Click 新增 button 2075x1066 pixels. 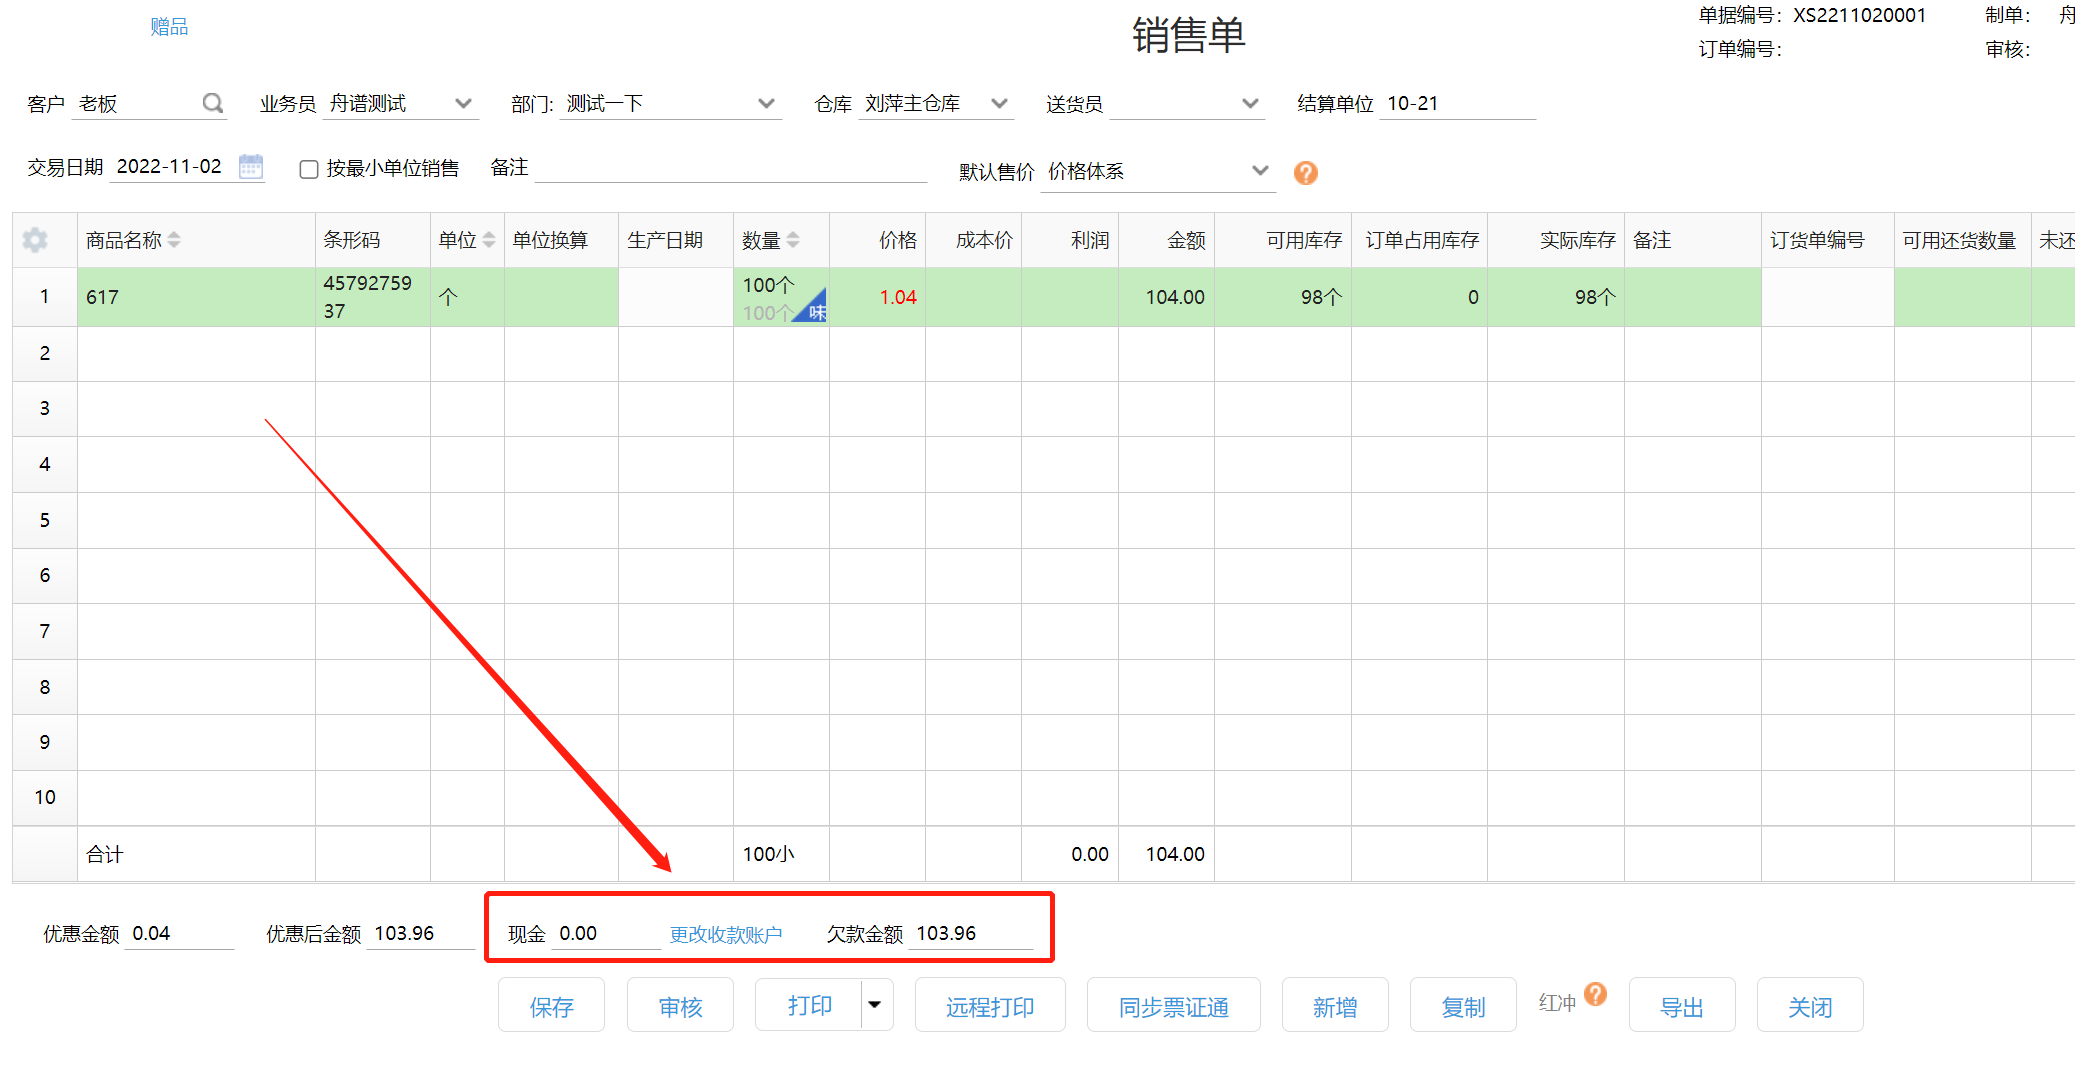tap(1335, 1006)
